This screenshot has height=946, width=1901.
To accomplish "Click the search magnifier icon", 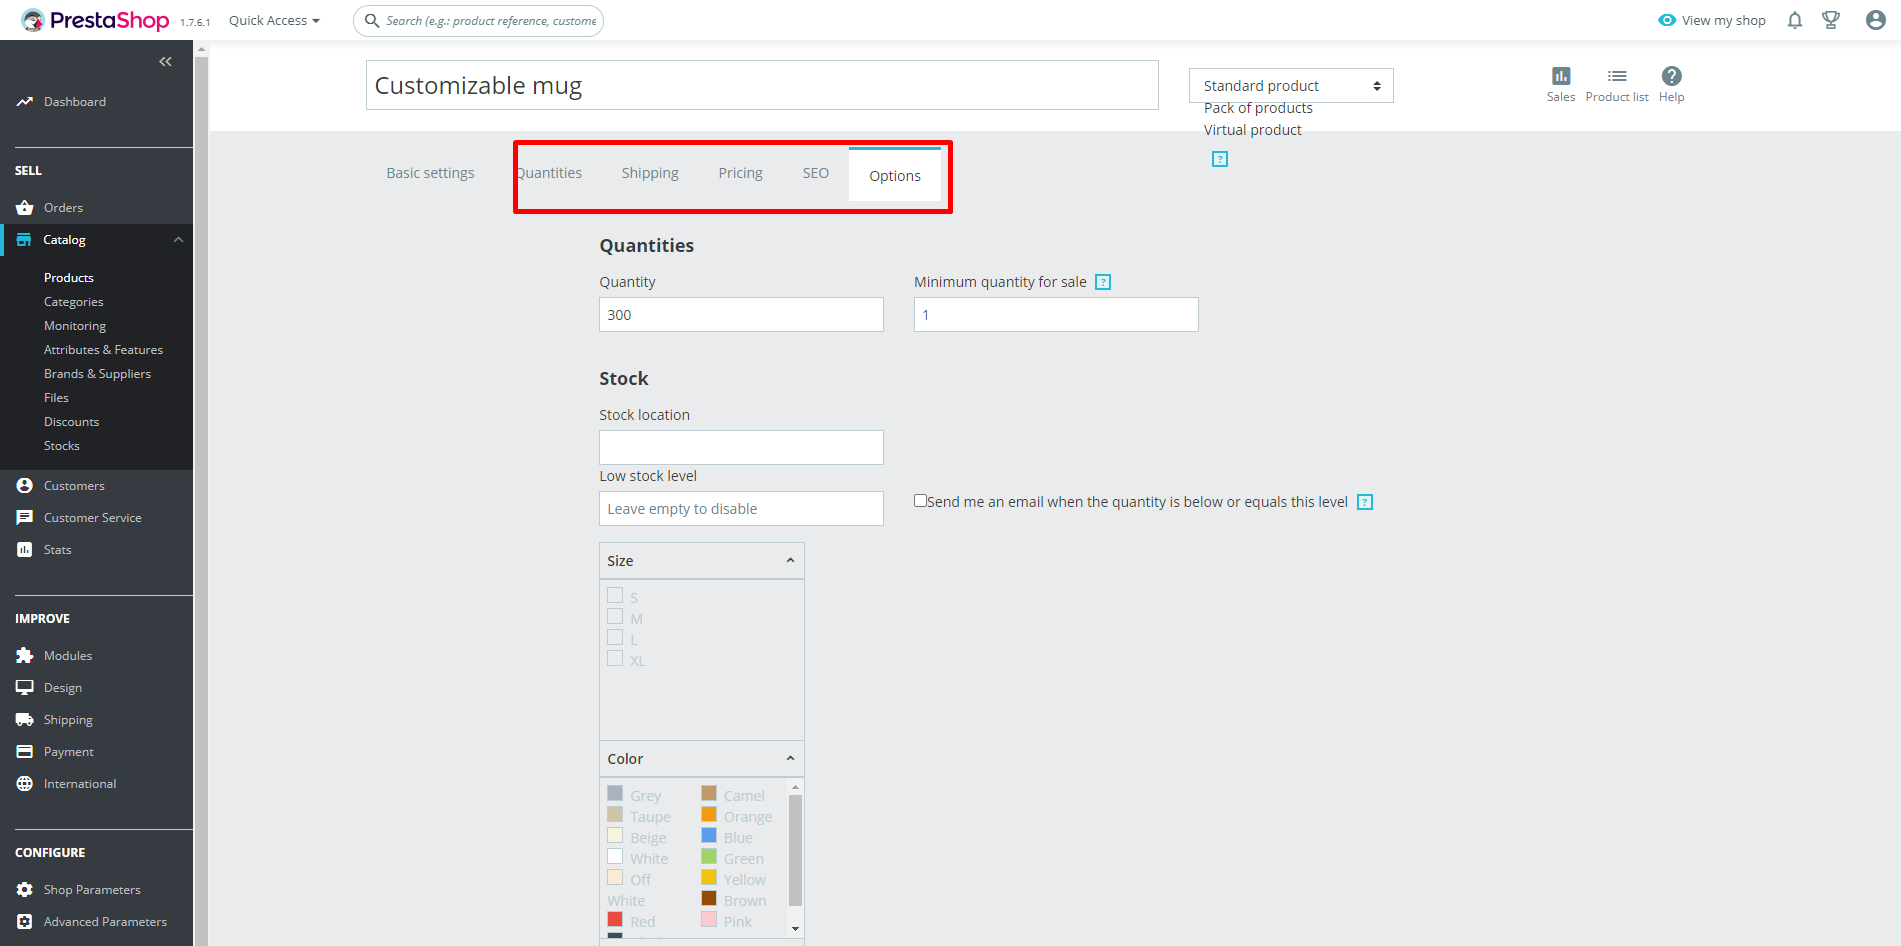I will point(372,20).
